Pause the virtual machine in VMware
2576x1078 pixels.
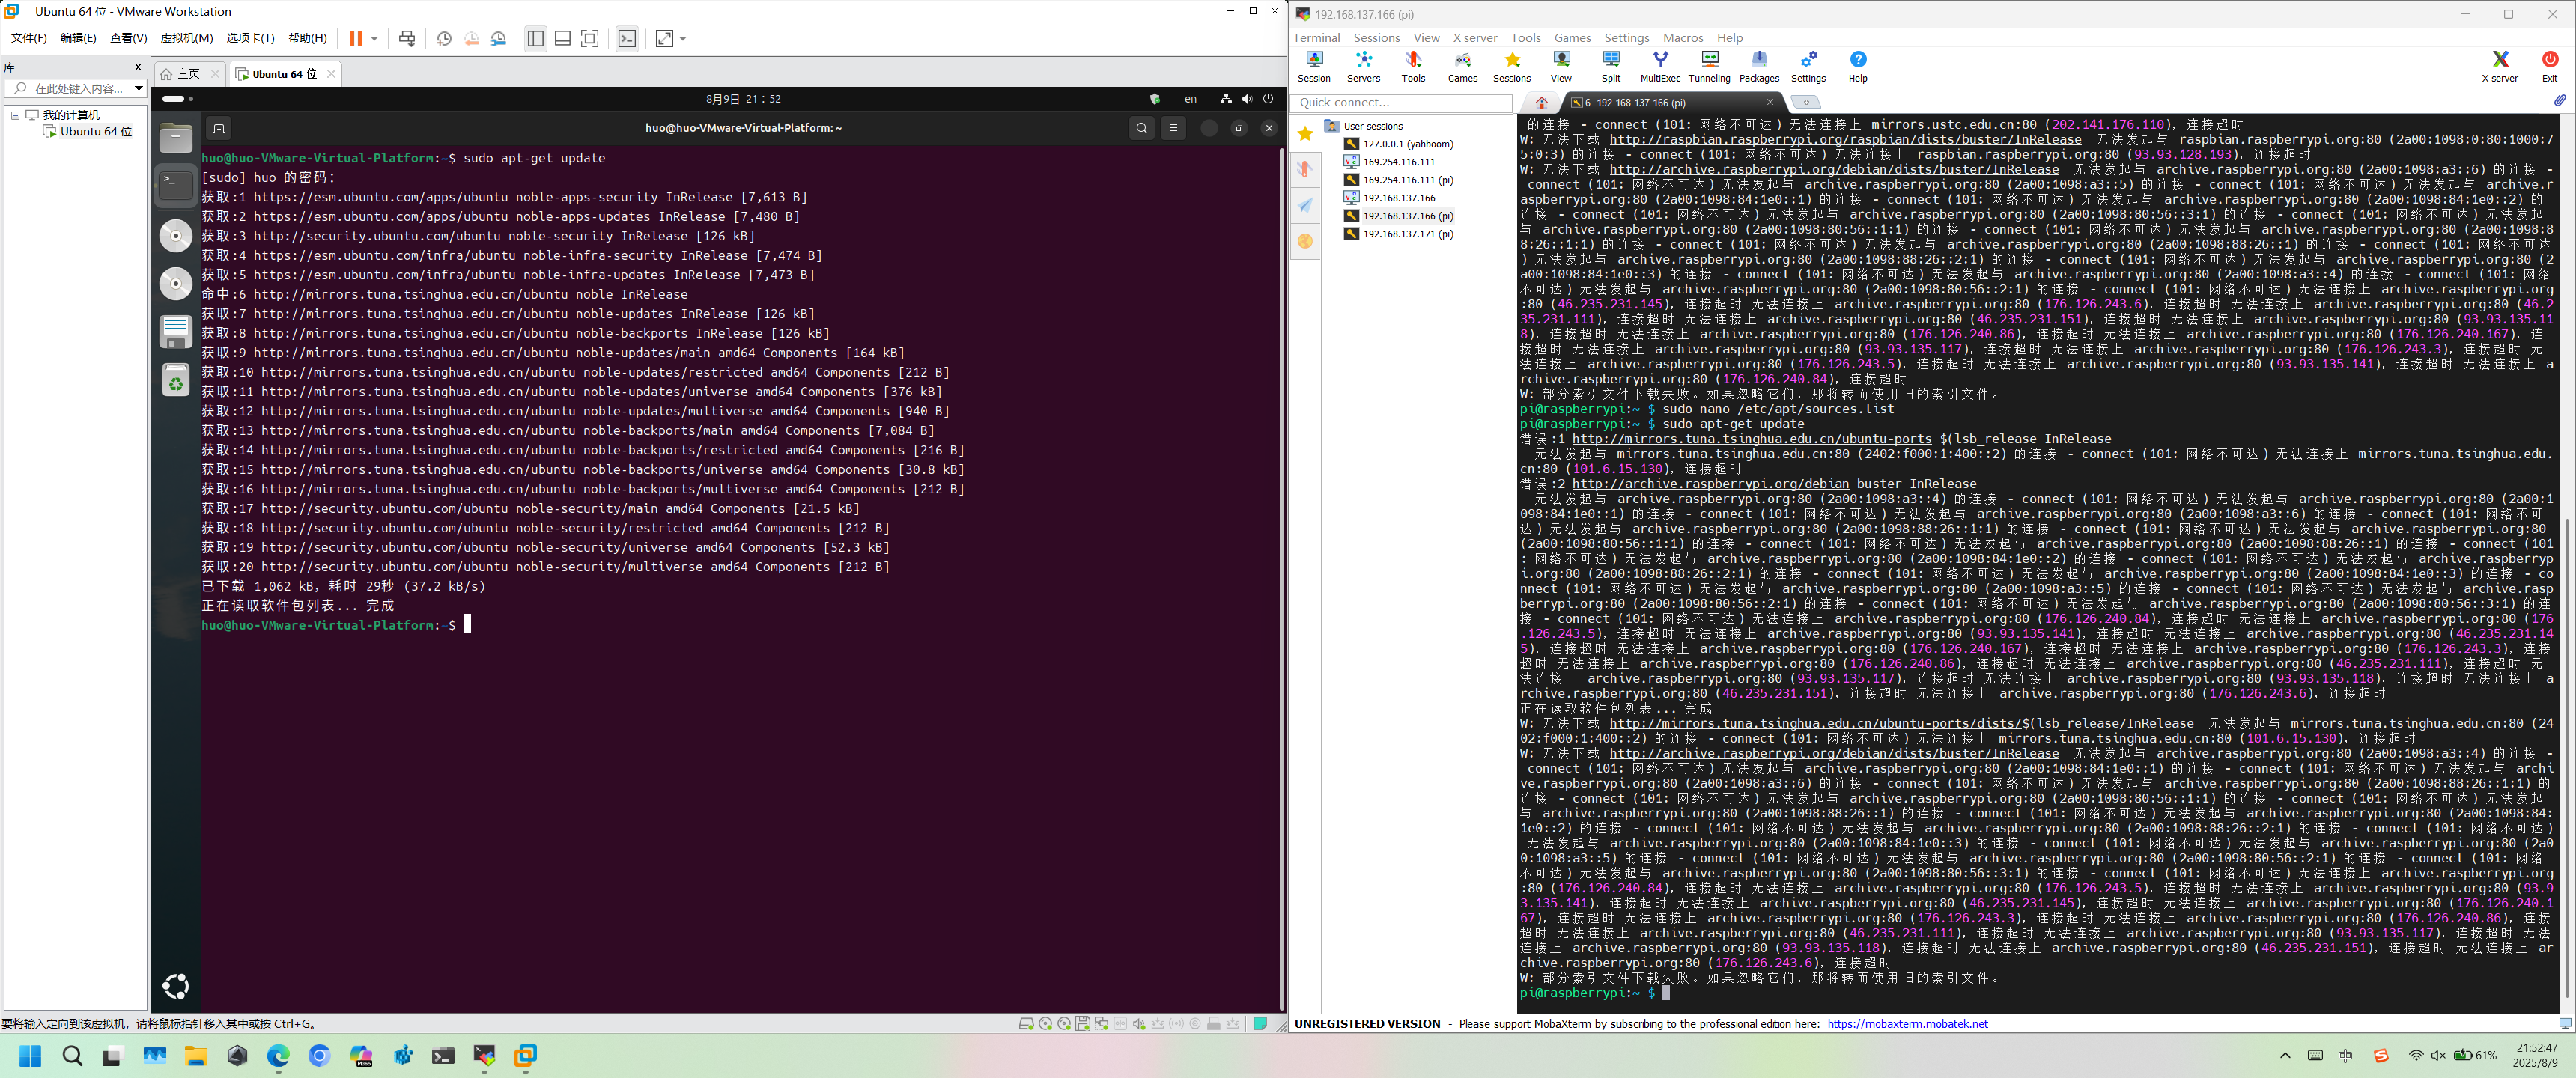point(355,39)
